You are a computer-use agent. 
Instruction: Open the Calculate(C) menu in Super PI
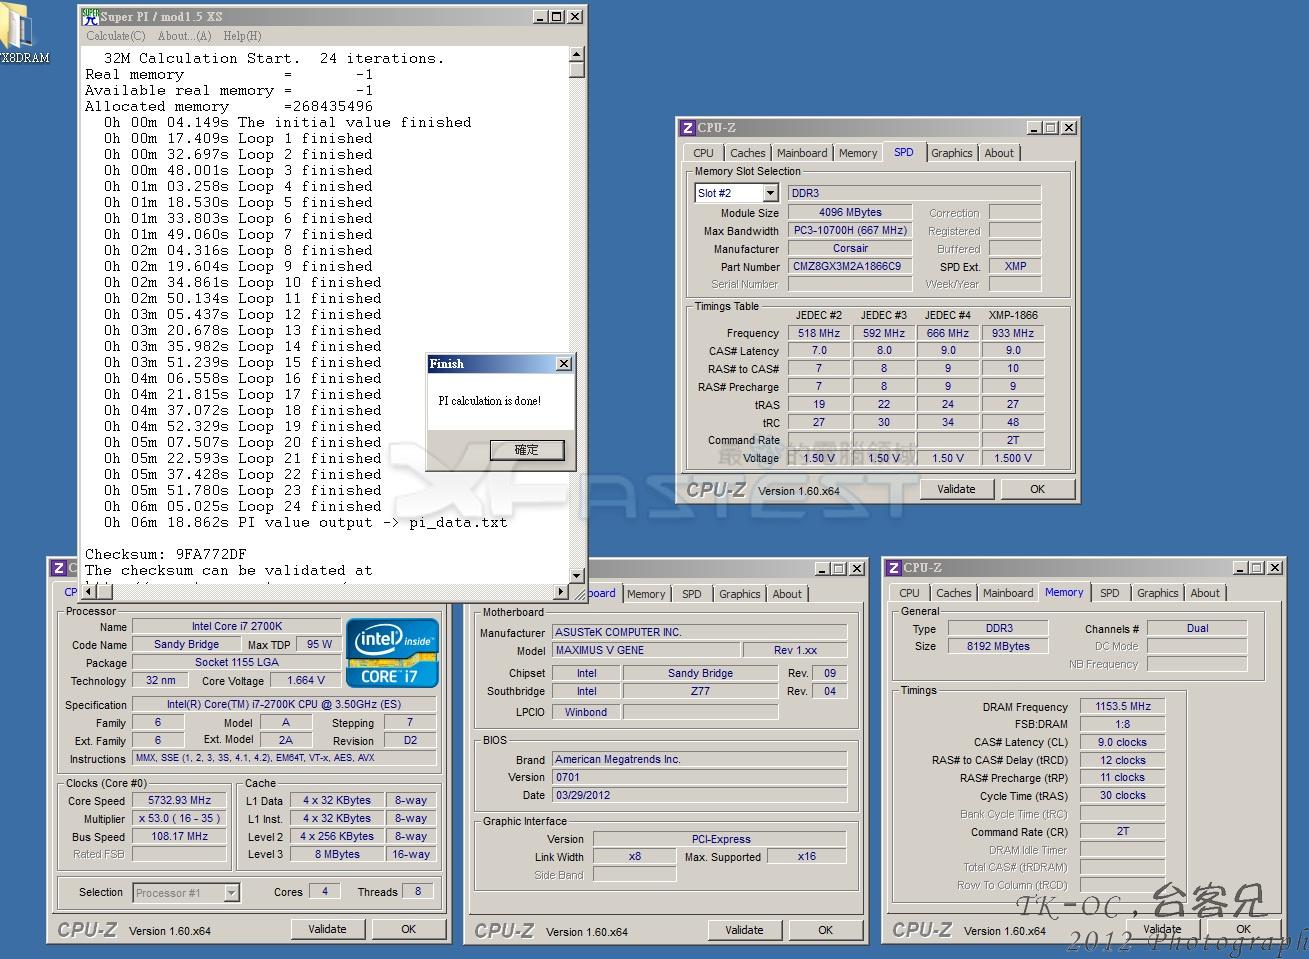[x=116, y=36]
